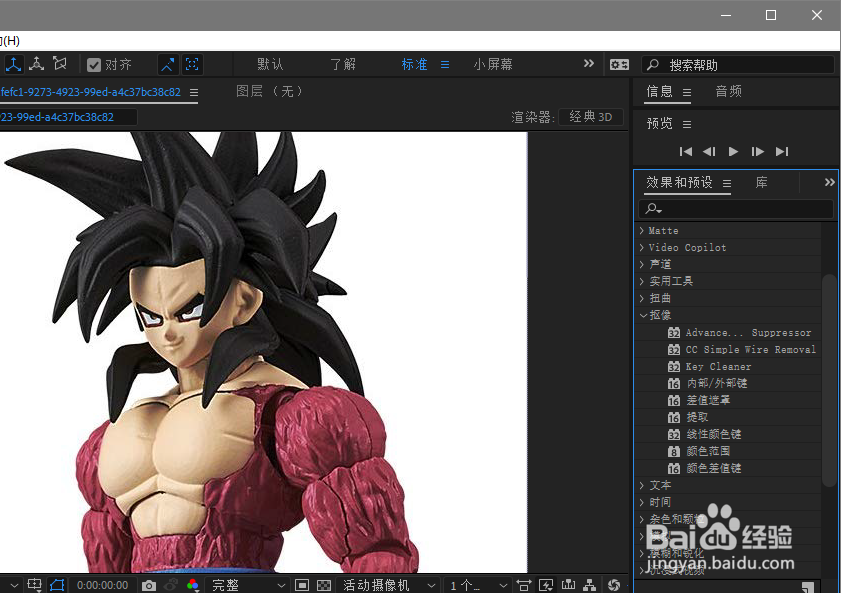Select the 颜色差值键 effect
Image resolution: width=841 pixels, height=593 pixels.
pos(705,468)
